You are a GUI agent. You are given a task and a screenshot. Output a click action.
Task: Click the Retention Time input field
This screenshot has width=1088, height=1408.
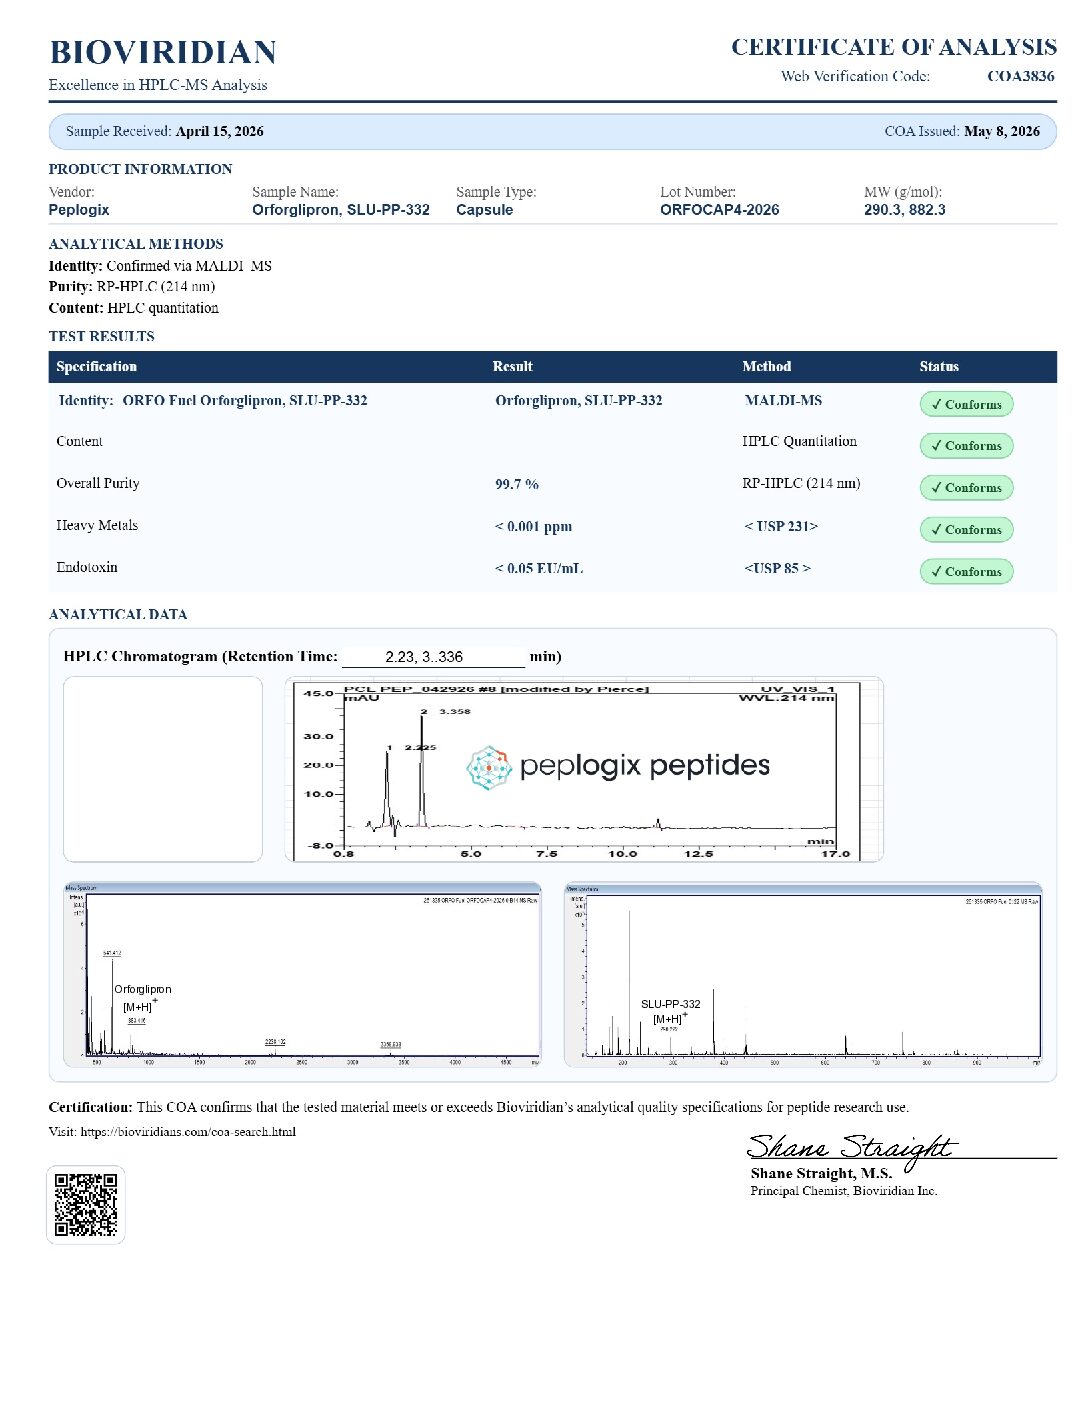point(434,657)
